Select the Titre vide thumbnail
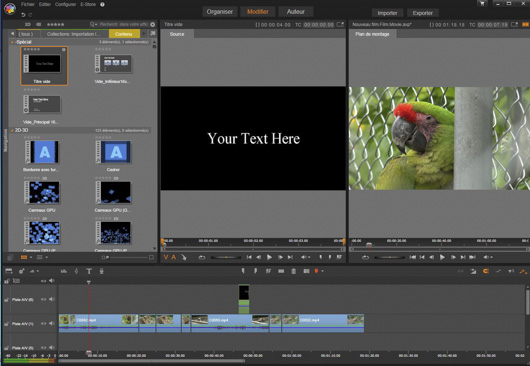This screenshot has width=530, height=366. pyautogui.click(x=44, y=66)
